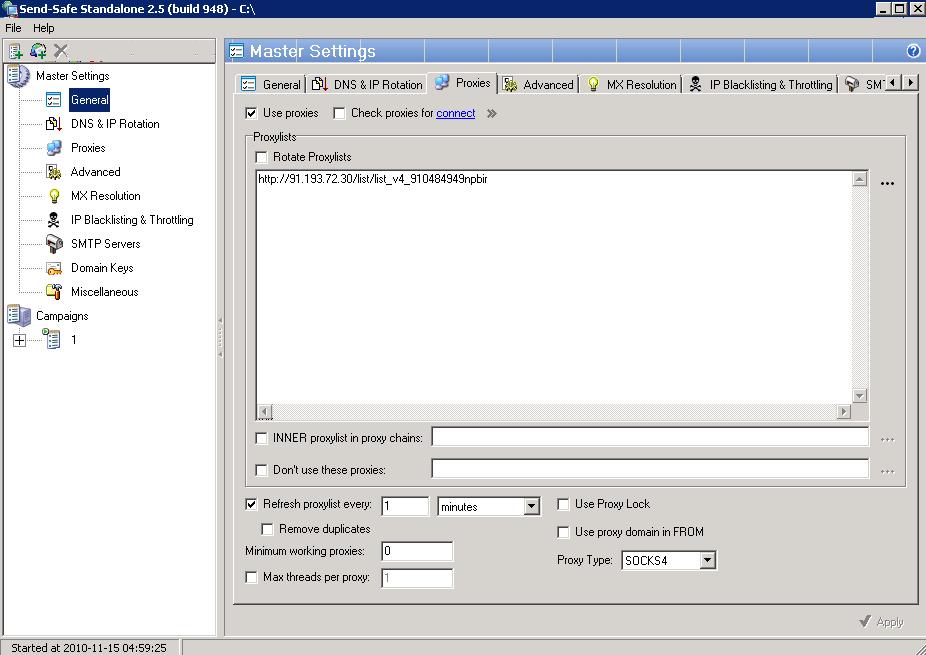Click the refresh campaigns toolbar icon

tap(38, 51)
